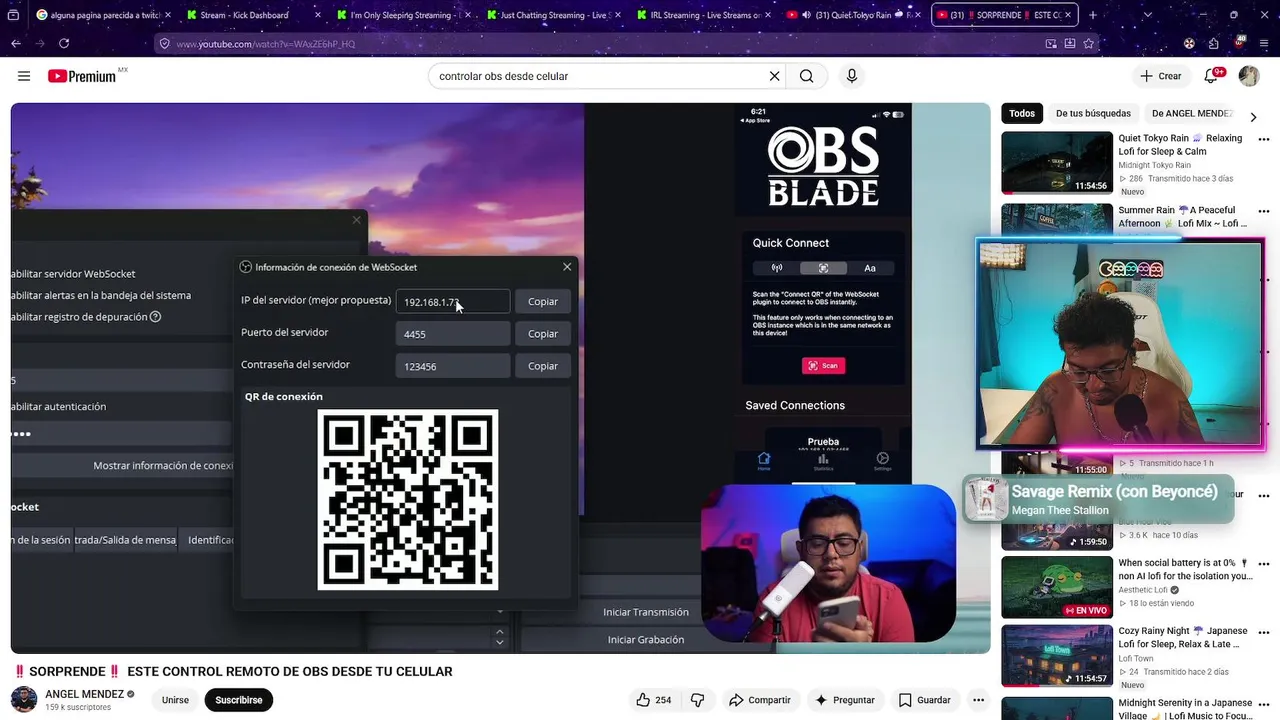1280x720 pixels.
Task: Switch to alguna pagina parecida a twitch tab
Action: (103, 15)
